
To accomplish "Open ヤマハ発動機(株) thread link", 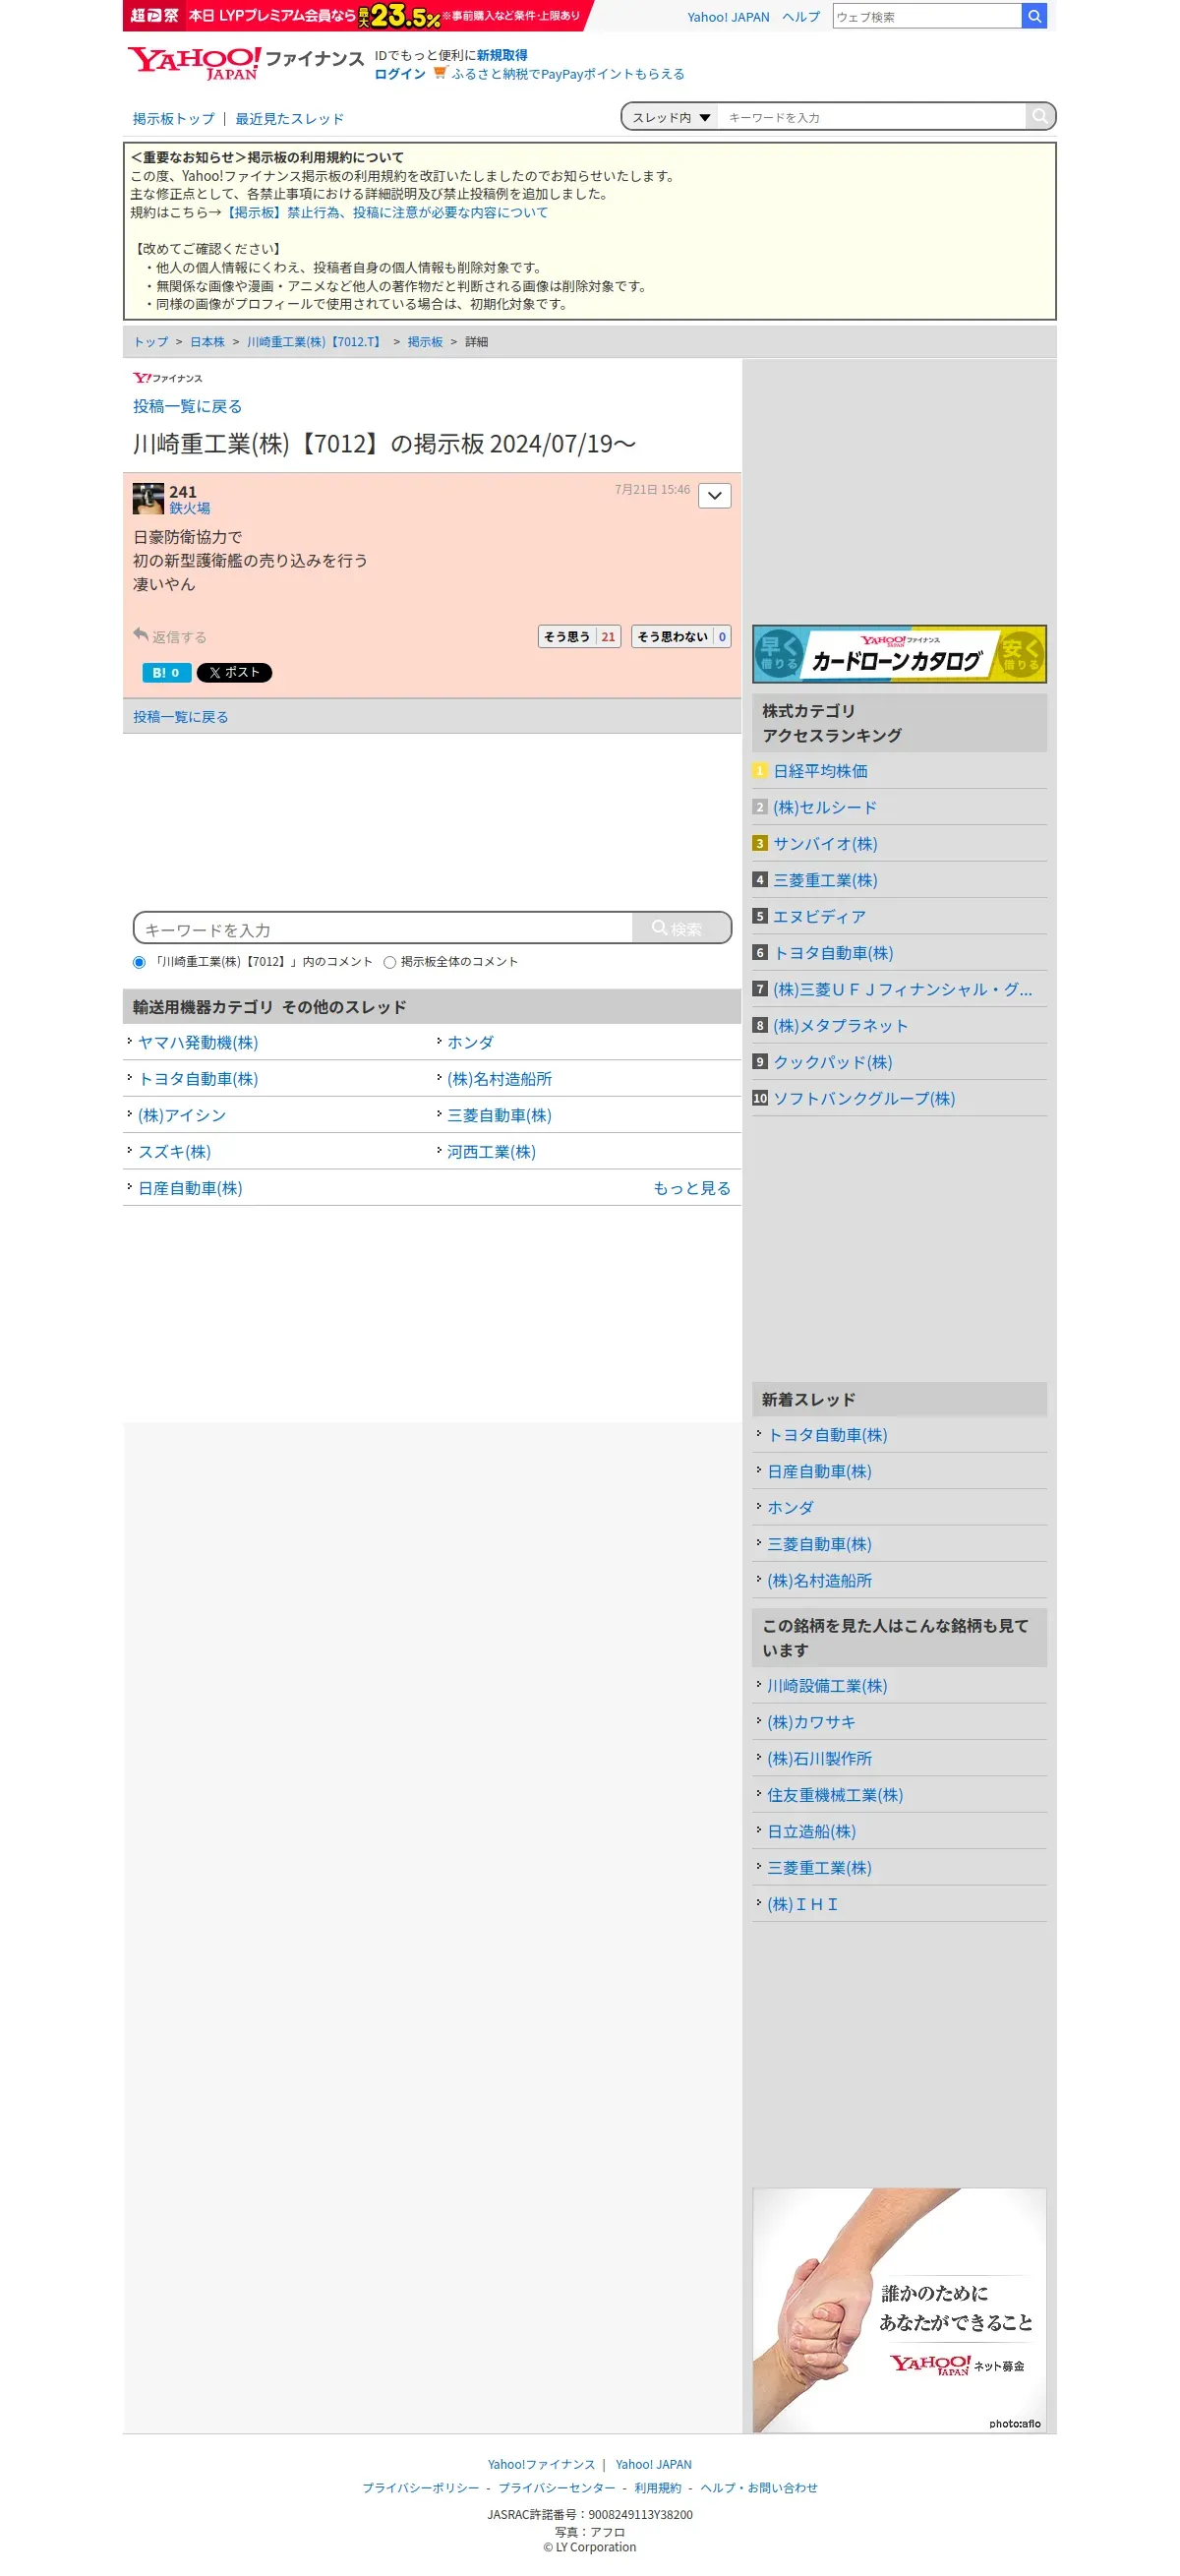I will (x=198, y=1042).
